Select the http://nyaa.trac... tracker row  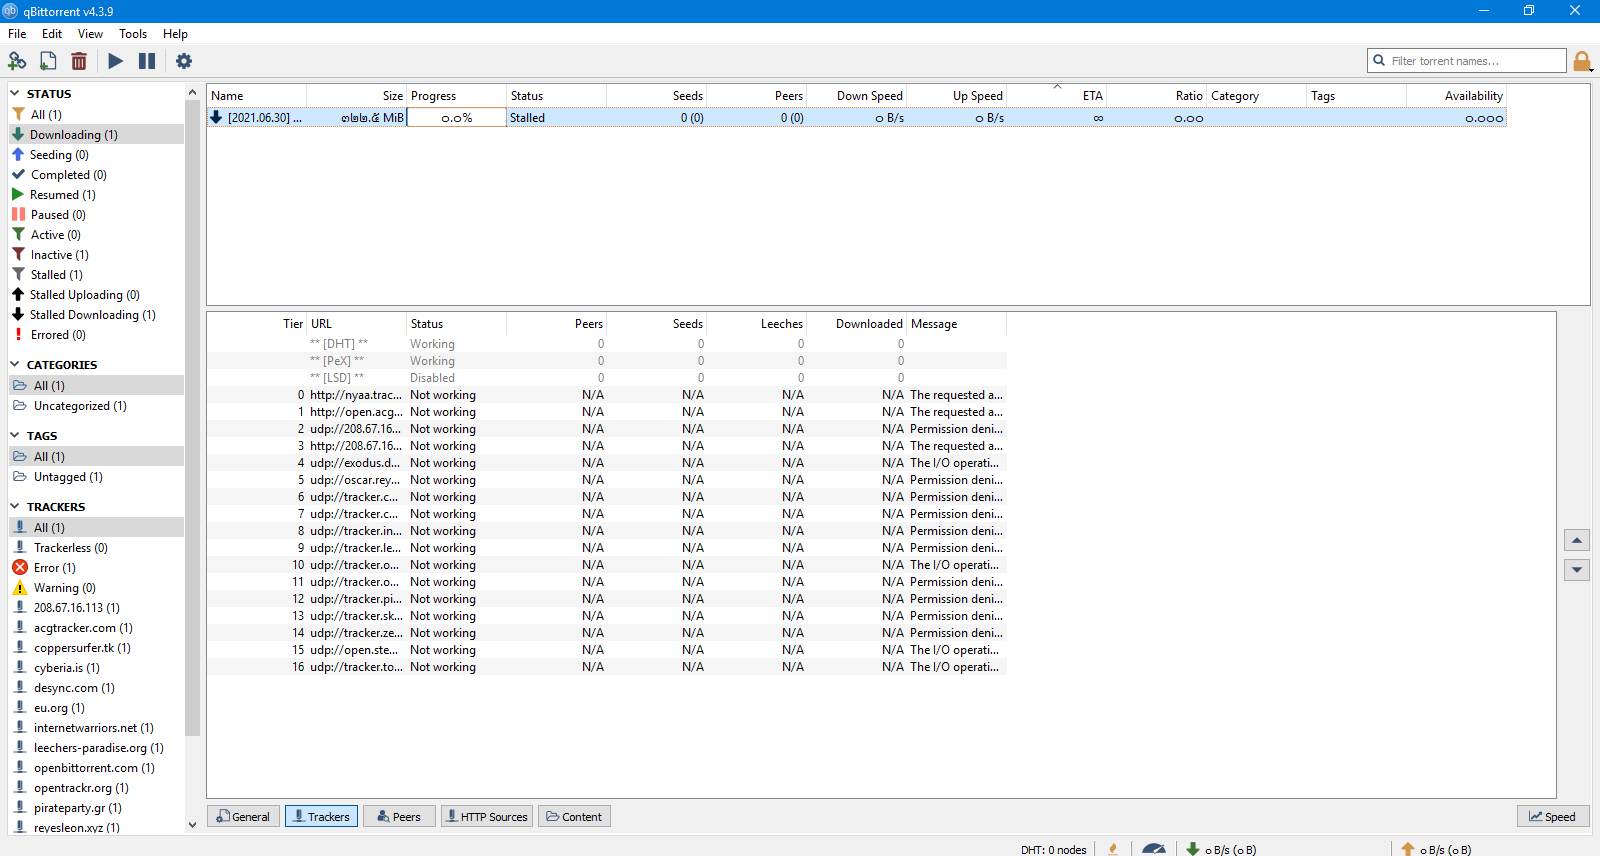point(607,395)
